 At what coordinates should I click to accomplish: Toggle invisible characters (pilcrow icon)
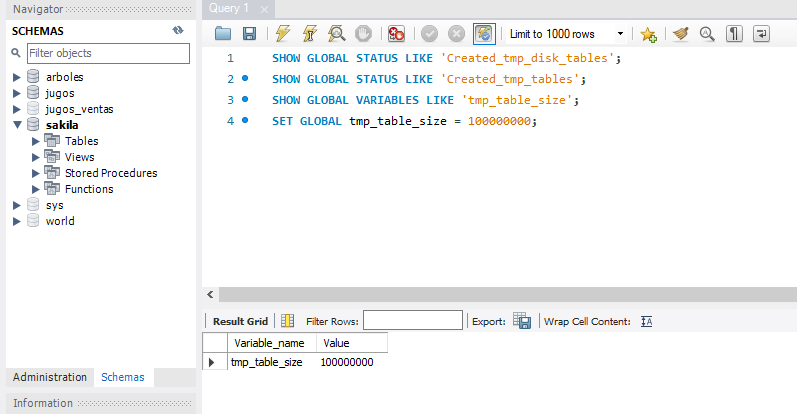coord(734,34)
